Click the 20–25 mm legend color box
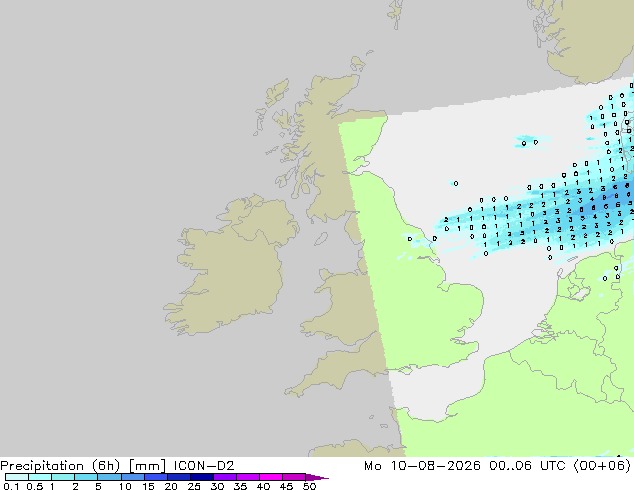 tap(178, 477)
